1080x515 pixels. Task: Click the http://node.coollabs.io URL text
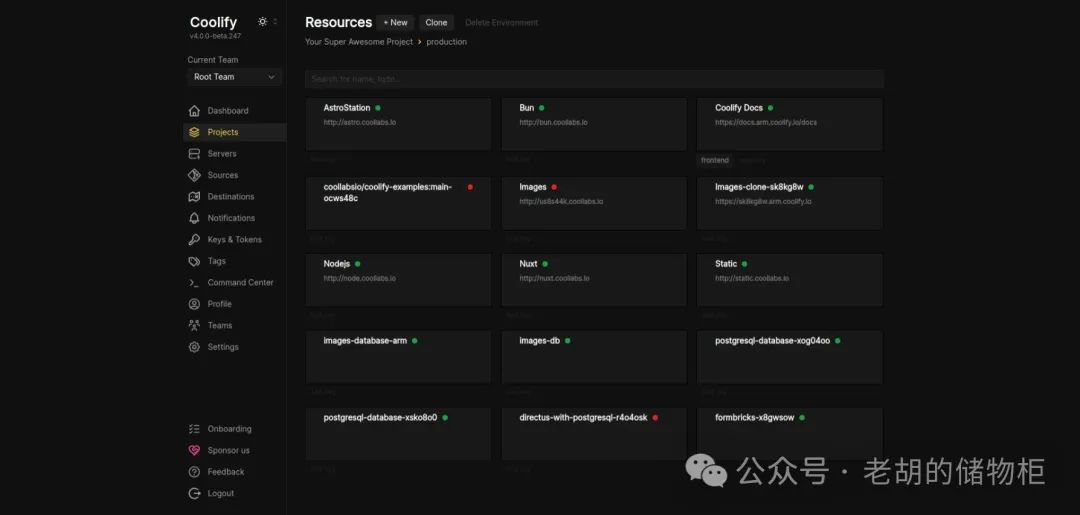360,279
